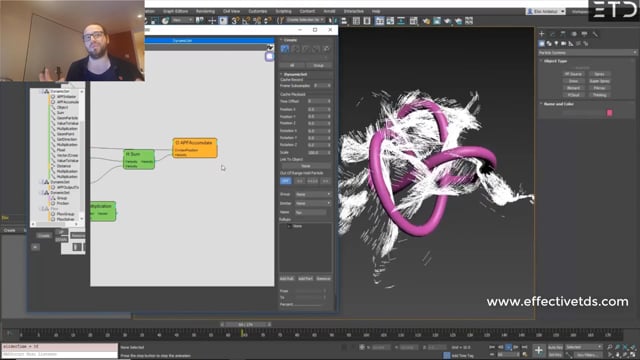This screenshot has width=640, height=360.
Task: Click the Create button in the bottom-left panel
Action: pos(44,236)
